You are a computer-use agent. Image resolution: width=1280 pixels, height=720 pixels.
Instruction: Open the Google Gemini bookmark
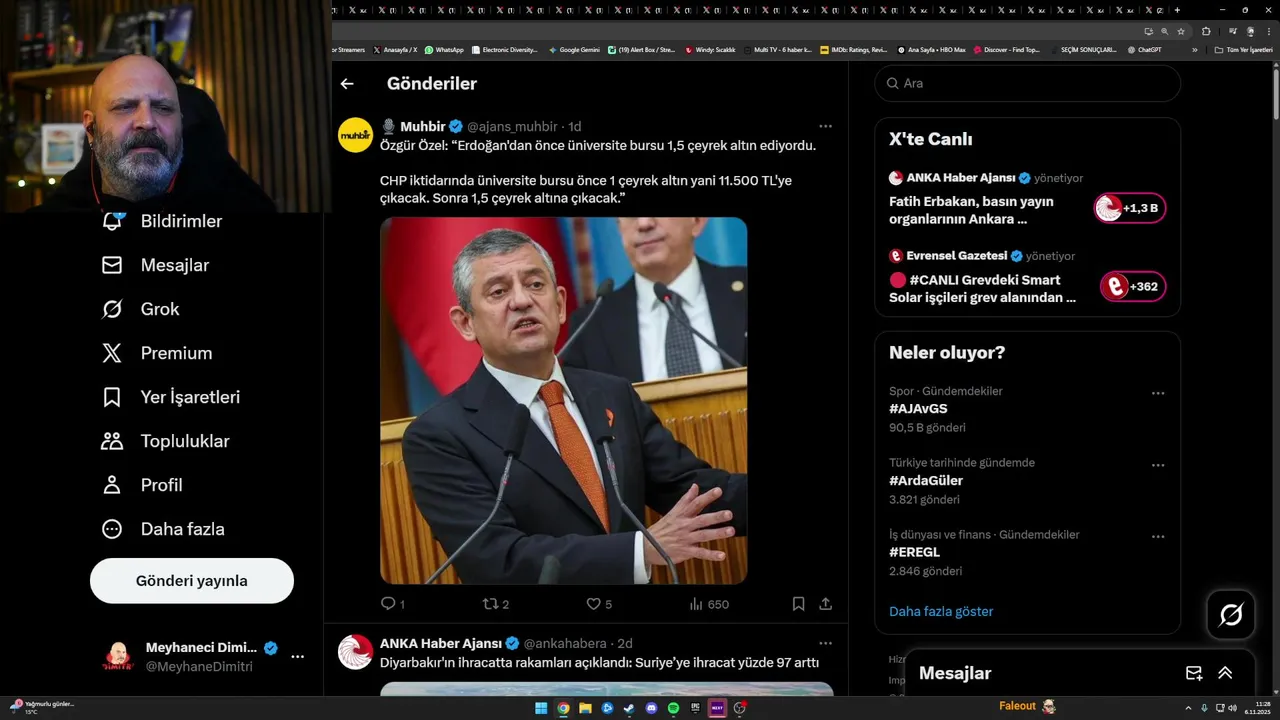coord(574,49)
